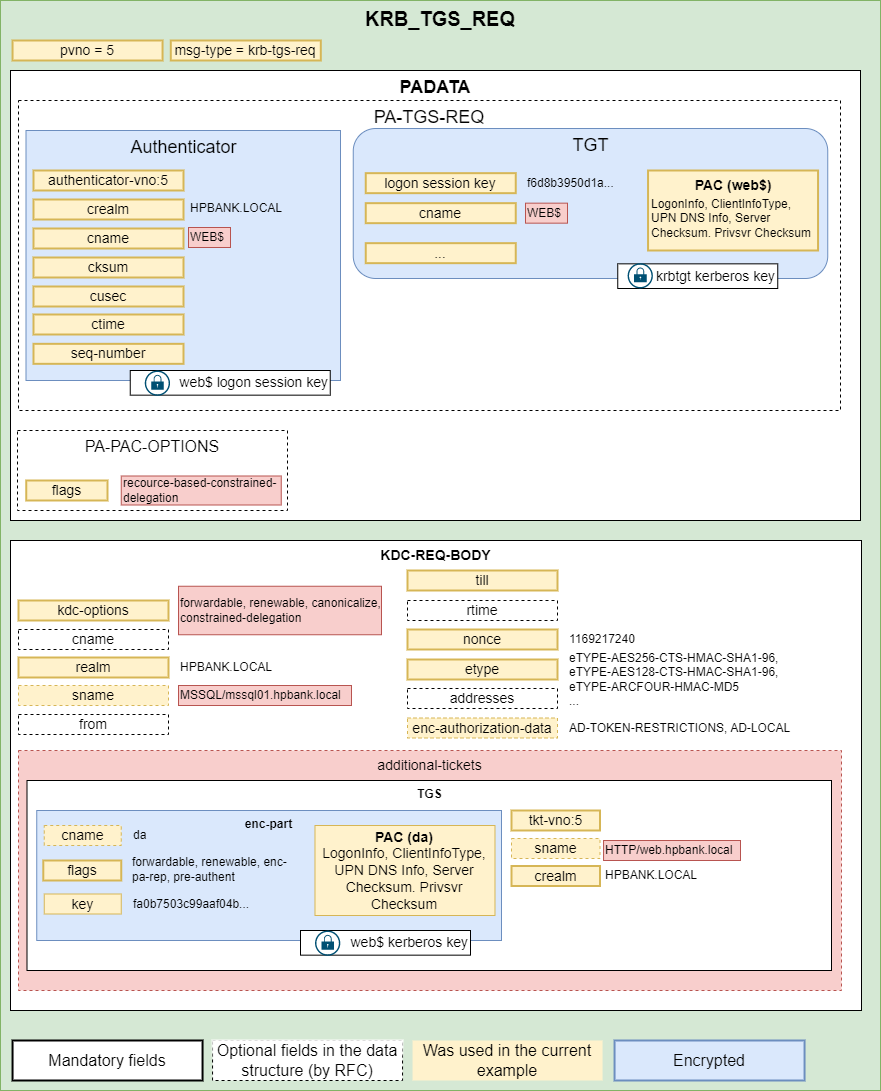The height and width of the screenshot is (1091, 881).
Task: Click the Mandatory fields legend box
Action: [107, 1060]
